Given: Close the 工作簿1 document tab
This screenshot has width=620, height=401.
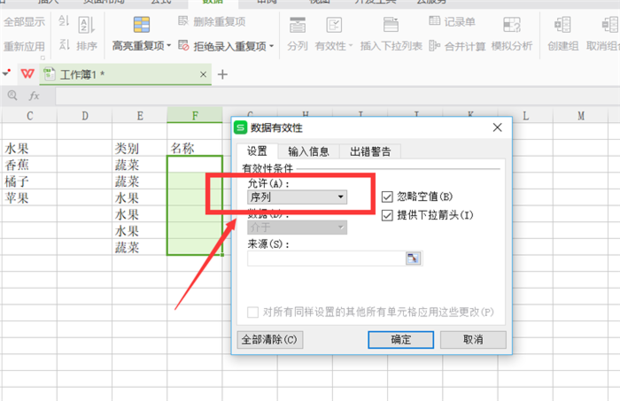Looking at the screenshot, I should pos(204,75).
